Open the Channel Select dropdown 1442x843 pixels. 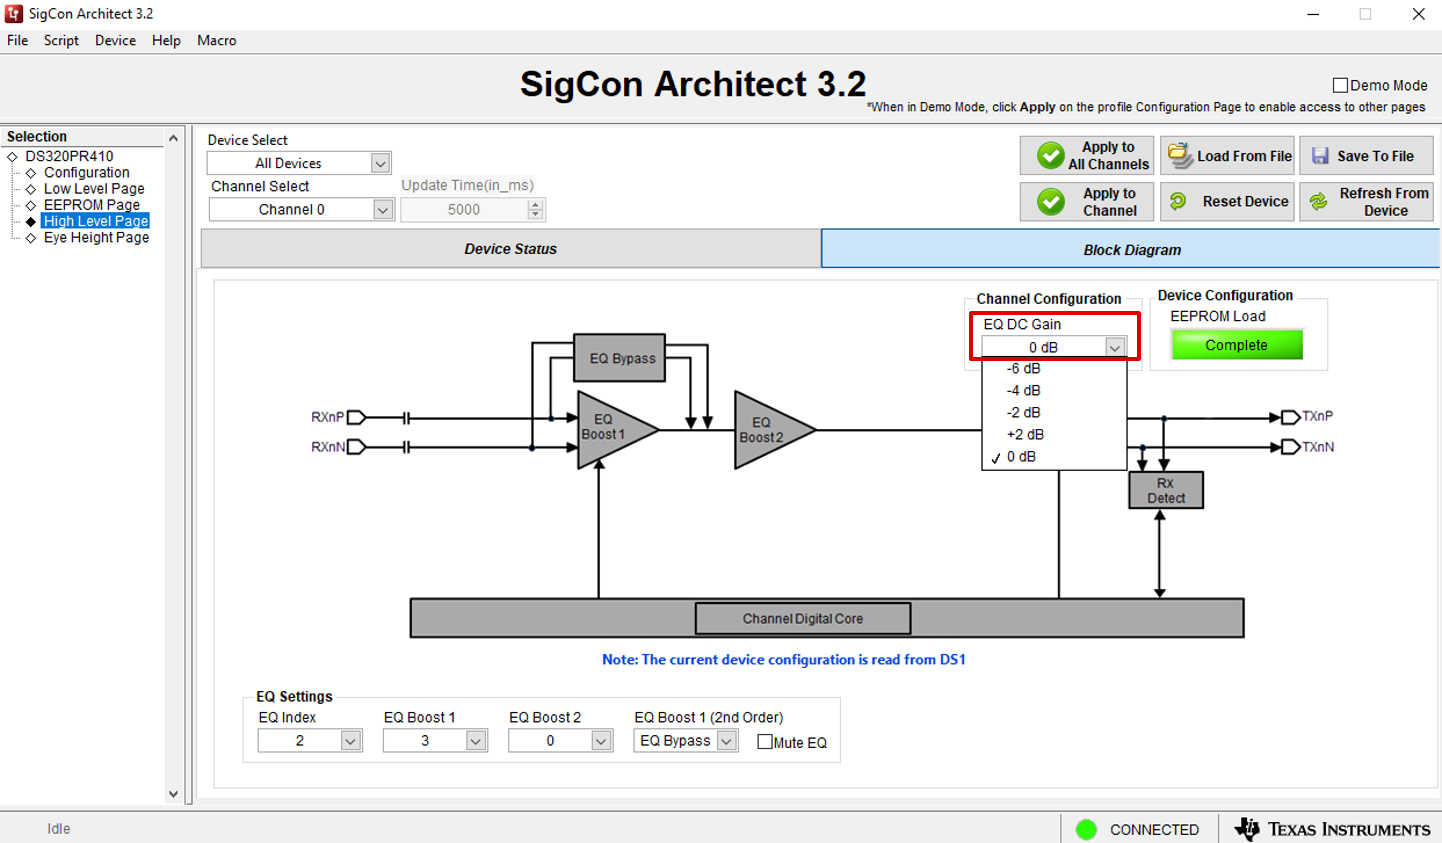[301, 209]
